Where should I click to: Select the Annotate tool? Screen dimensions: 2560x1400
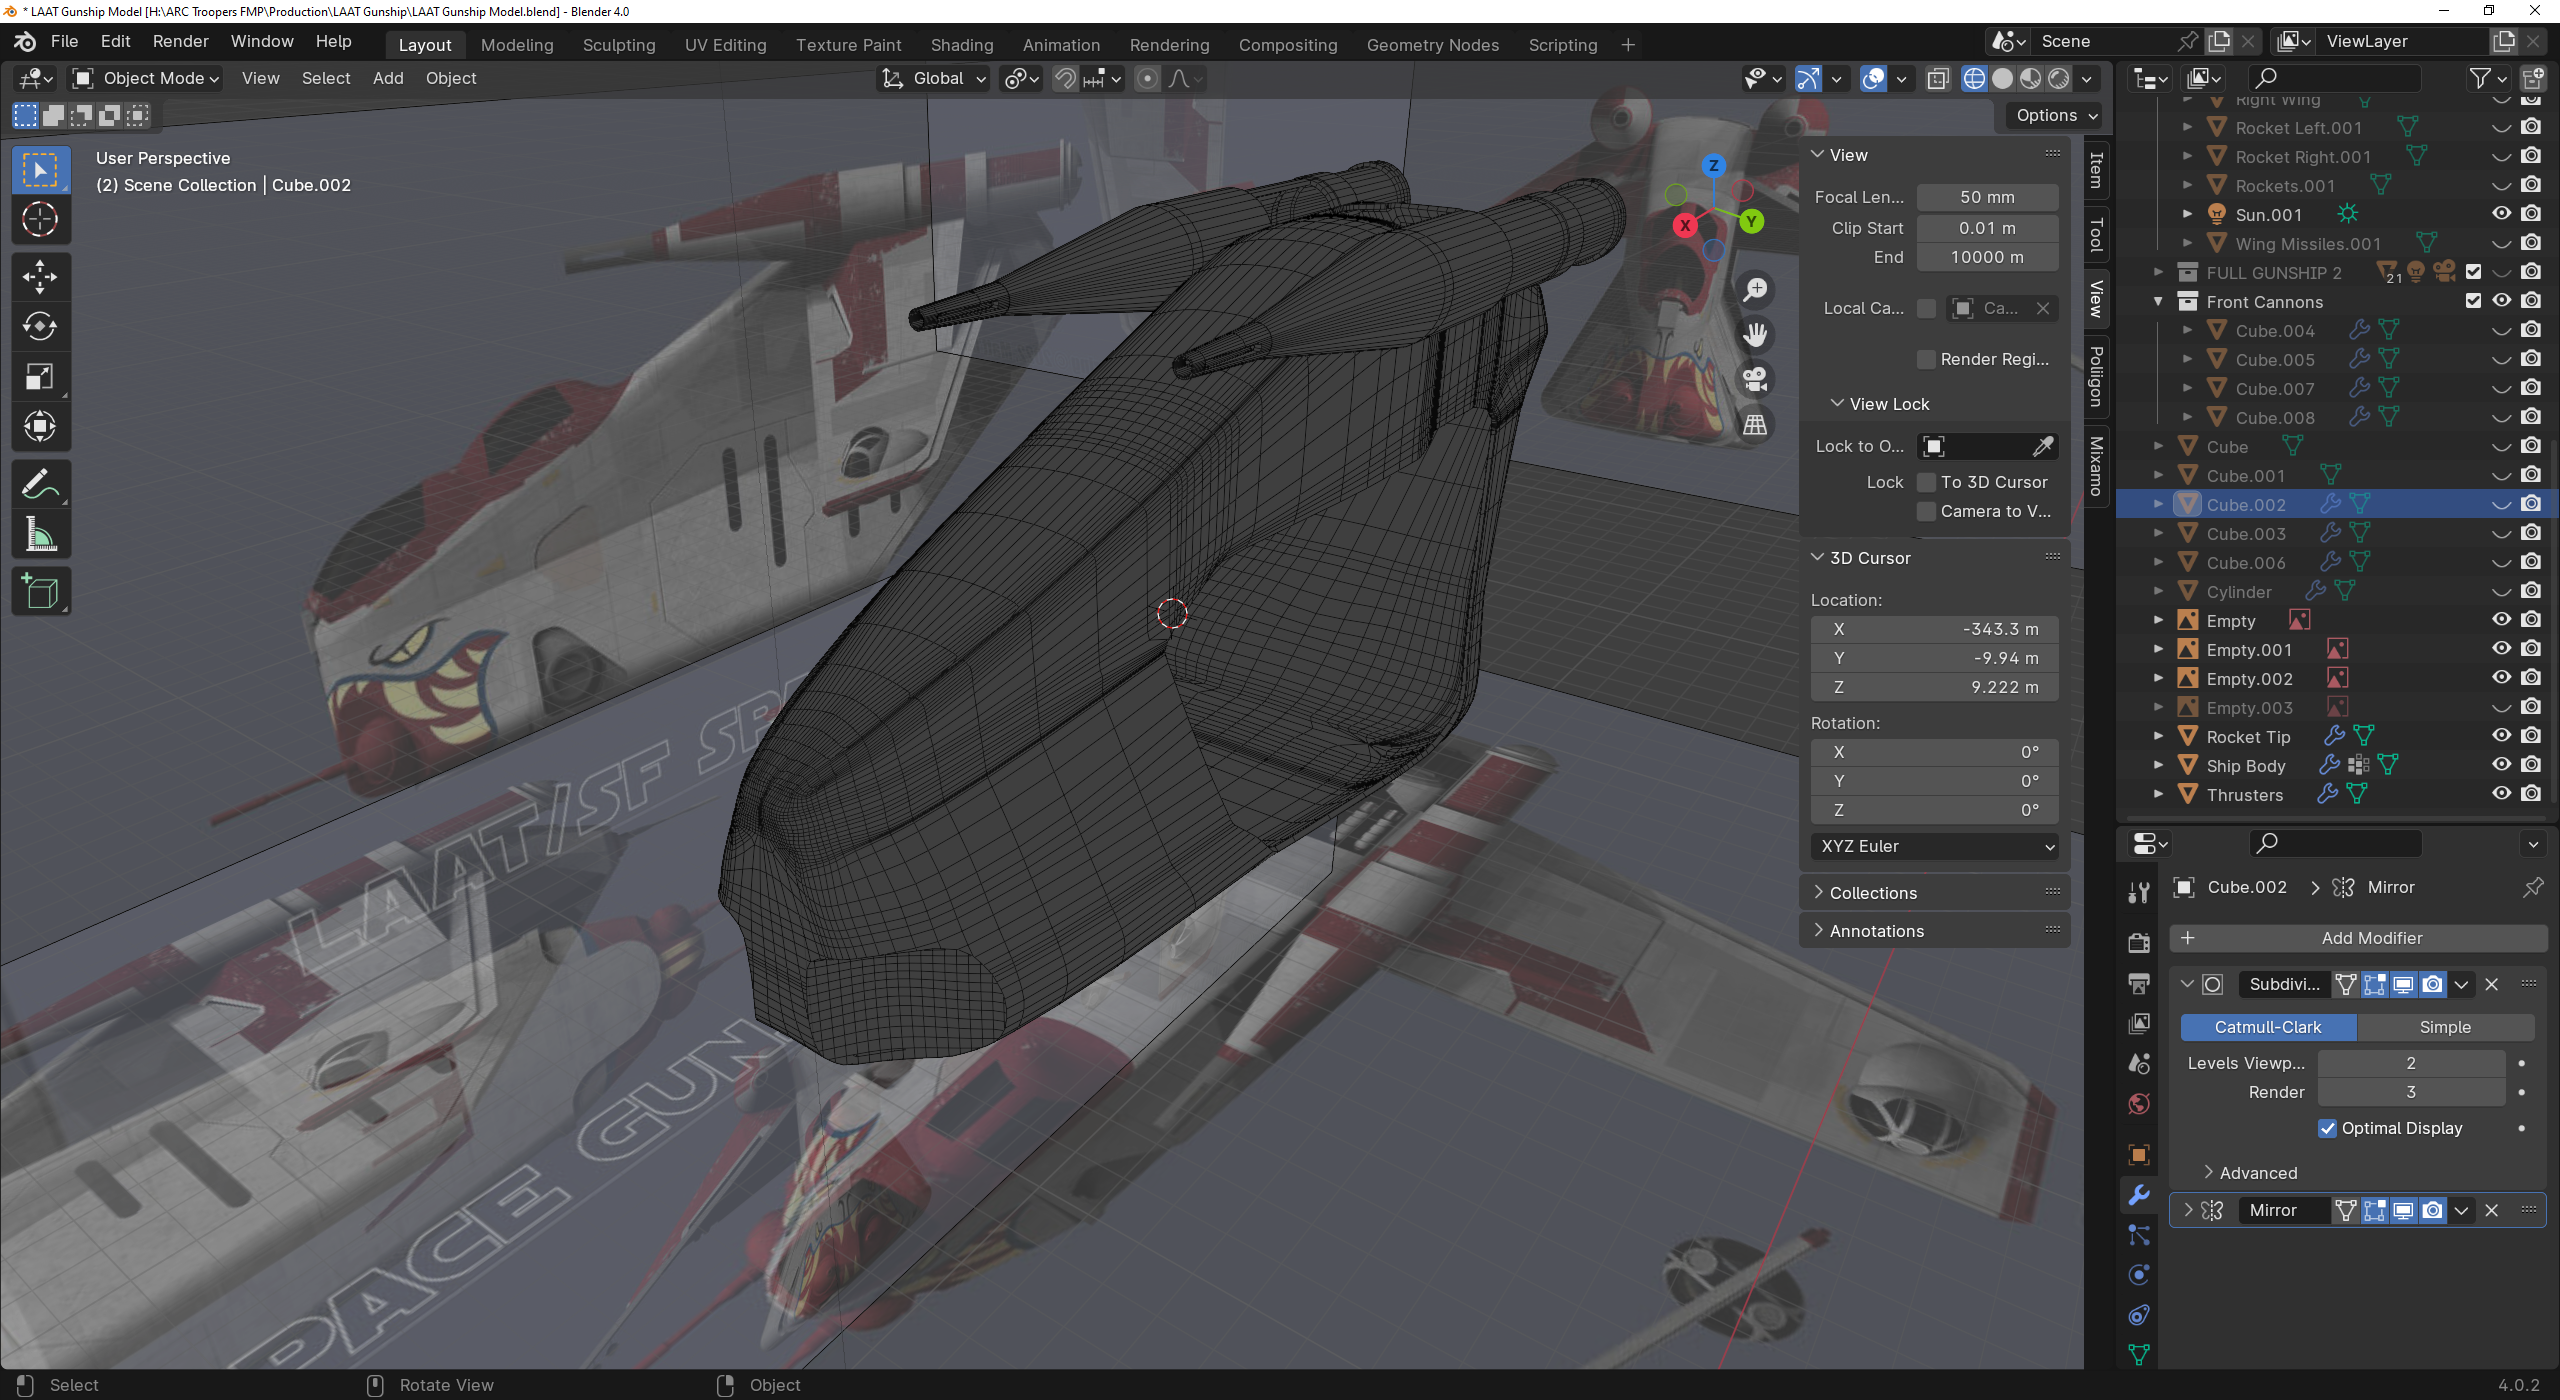click(40, 485)
